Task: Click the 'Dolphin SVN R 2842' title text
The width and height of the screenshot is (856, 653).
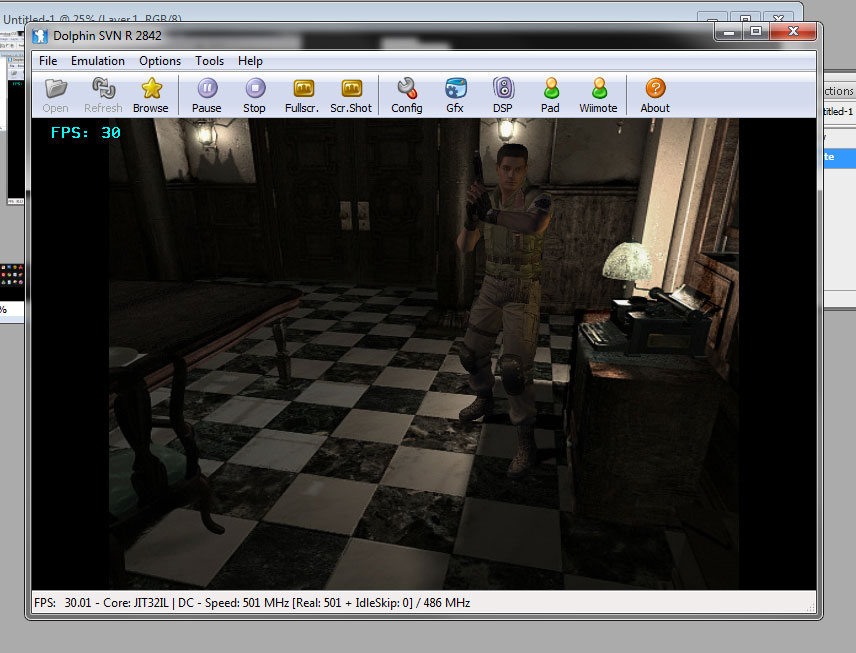Action: tap(107, 36)
